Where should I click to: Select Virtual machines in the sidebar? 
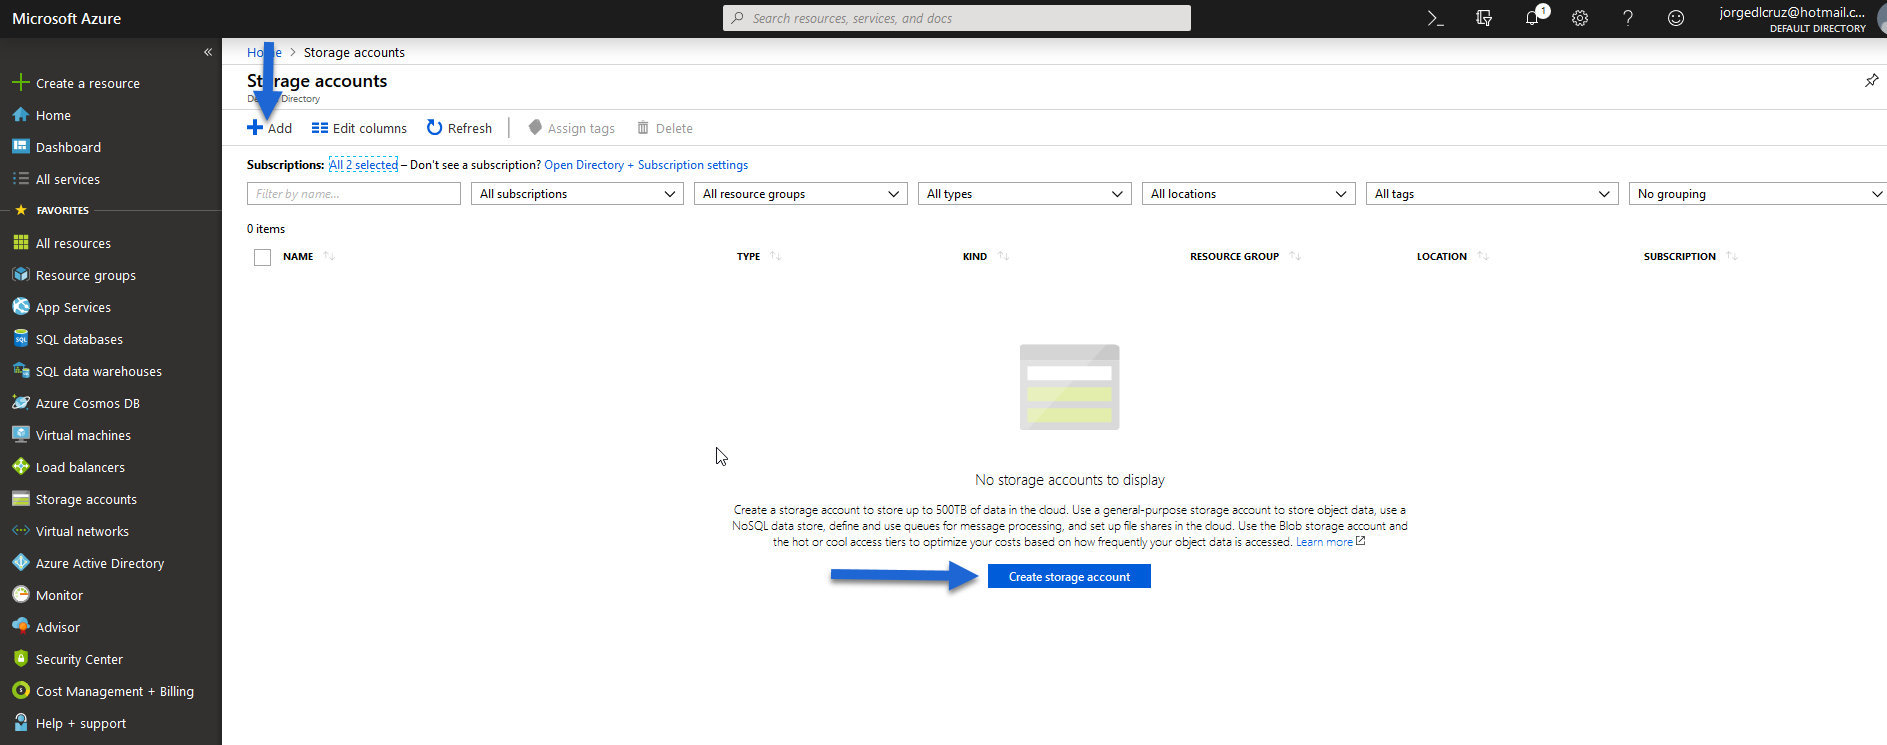coord(83,435)
